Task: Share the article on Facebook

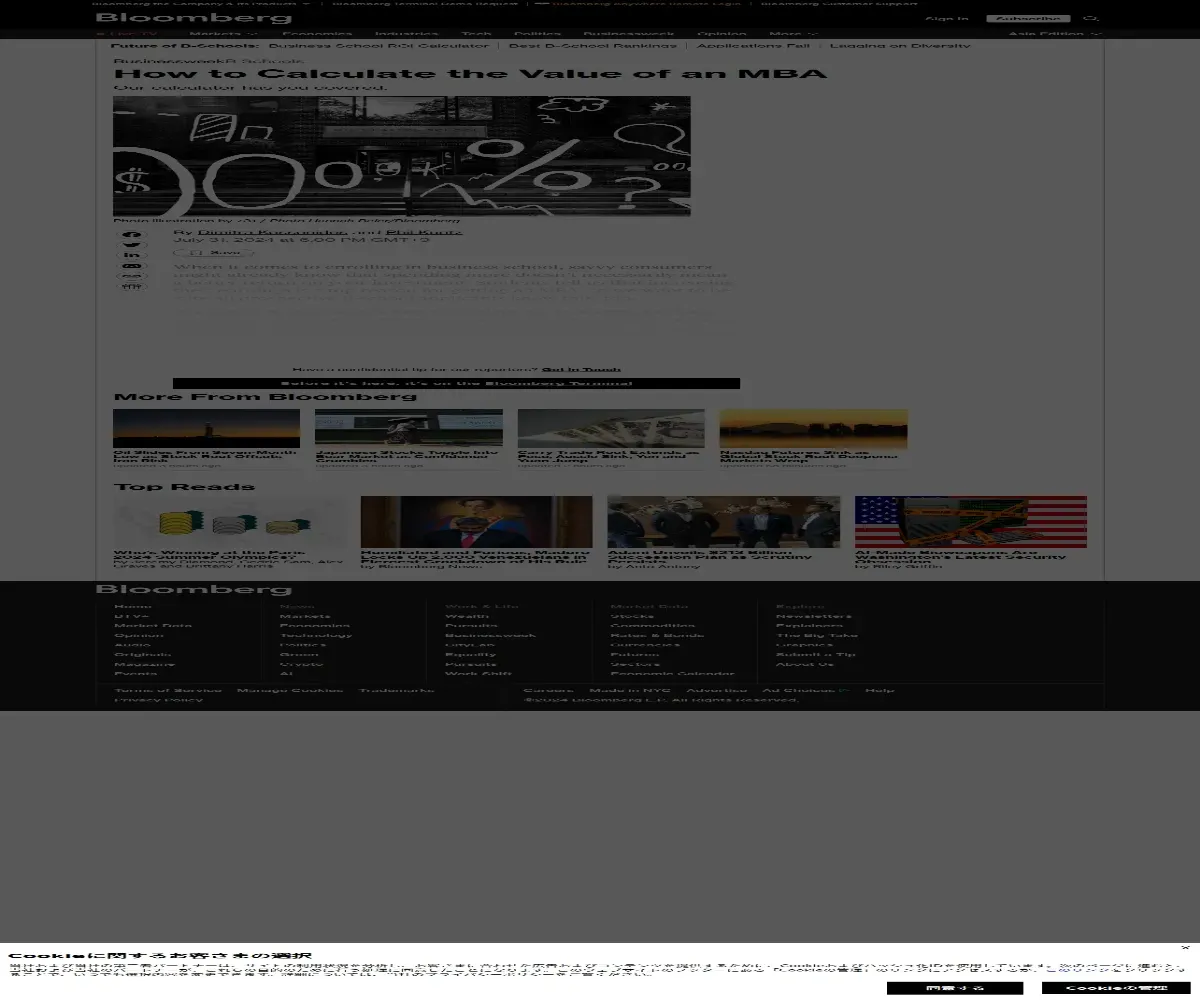Action: pos(132,235)
